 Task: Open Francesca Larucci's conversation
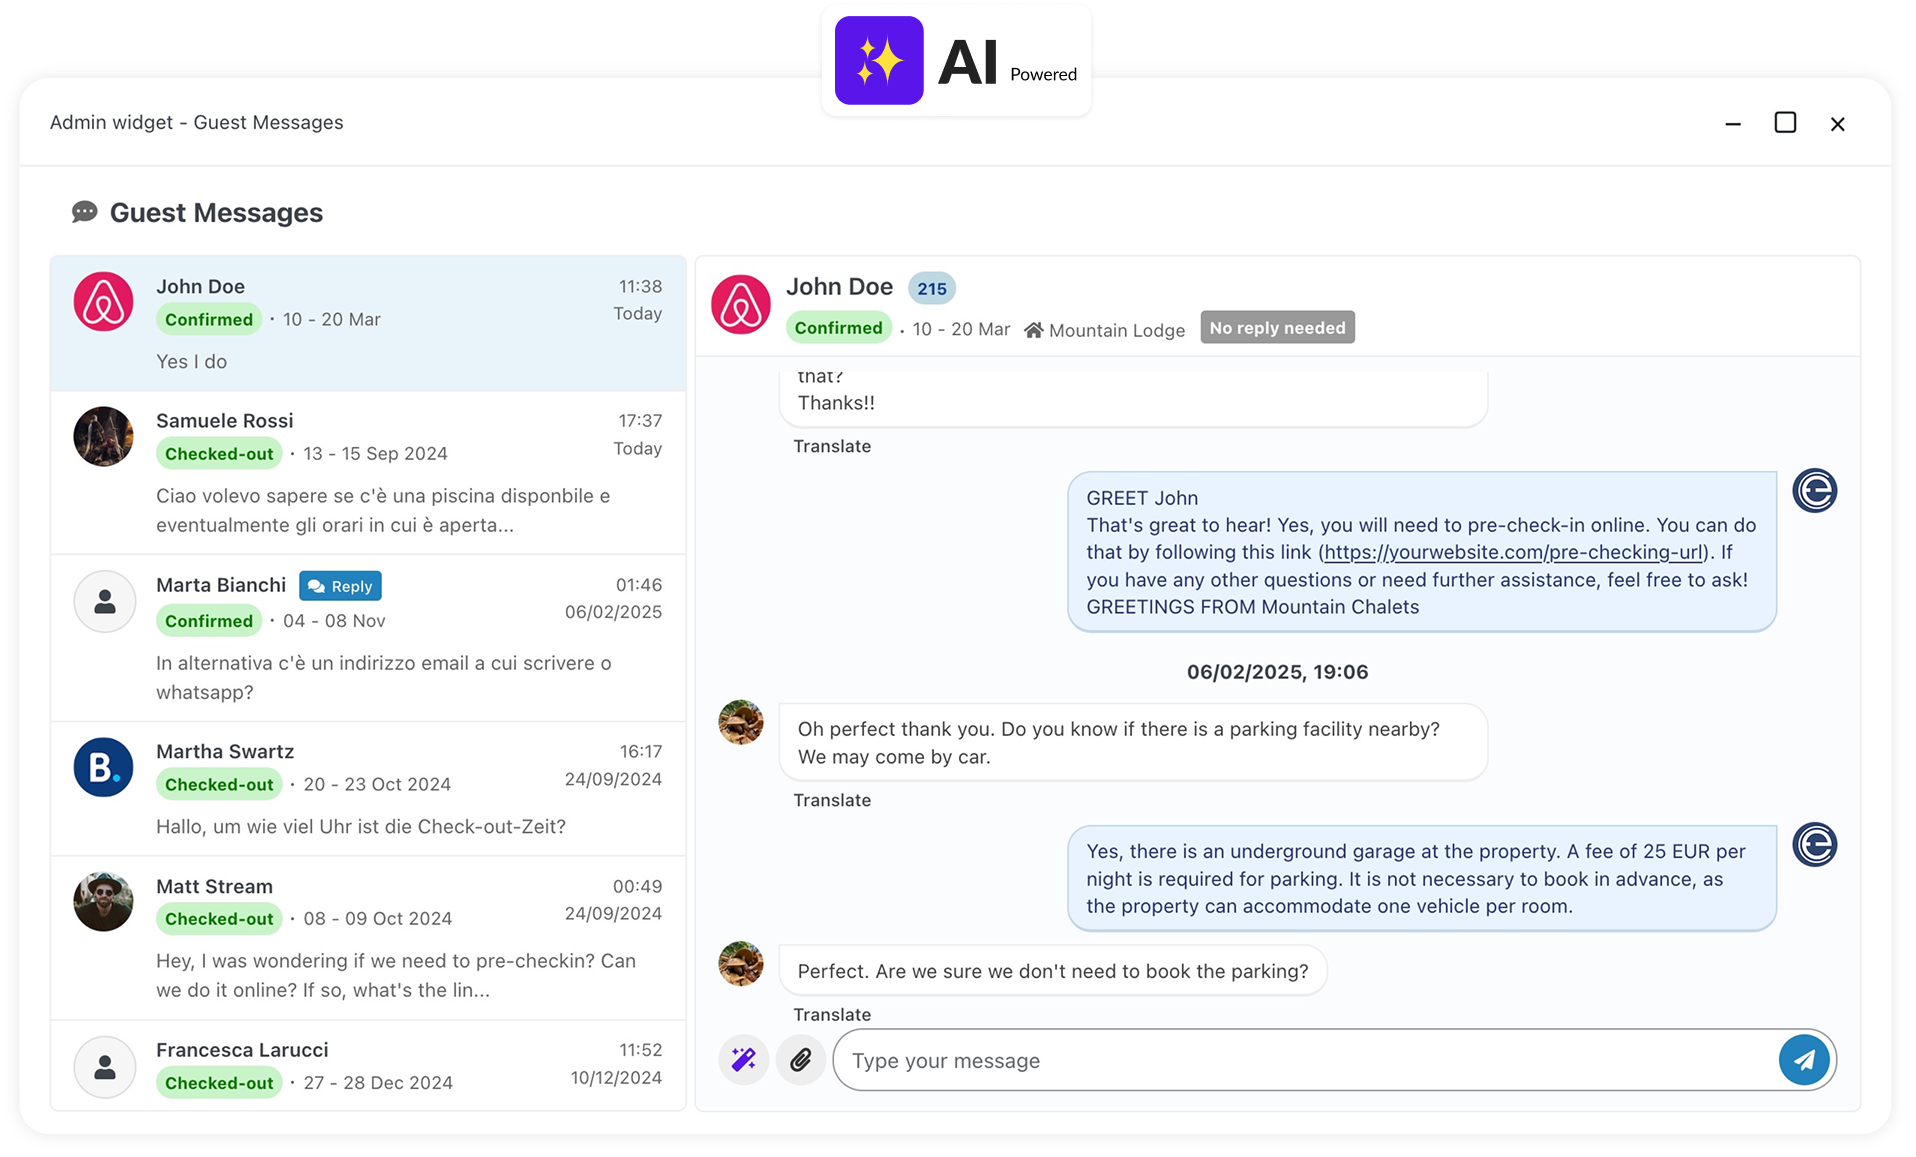tap(368, 1066)
